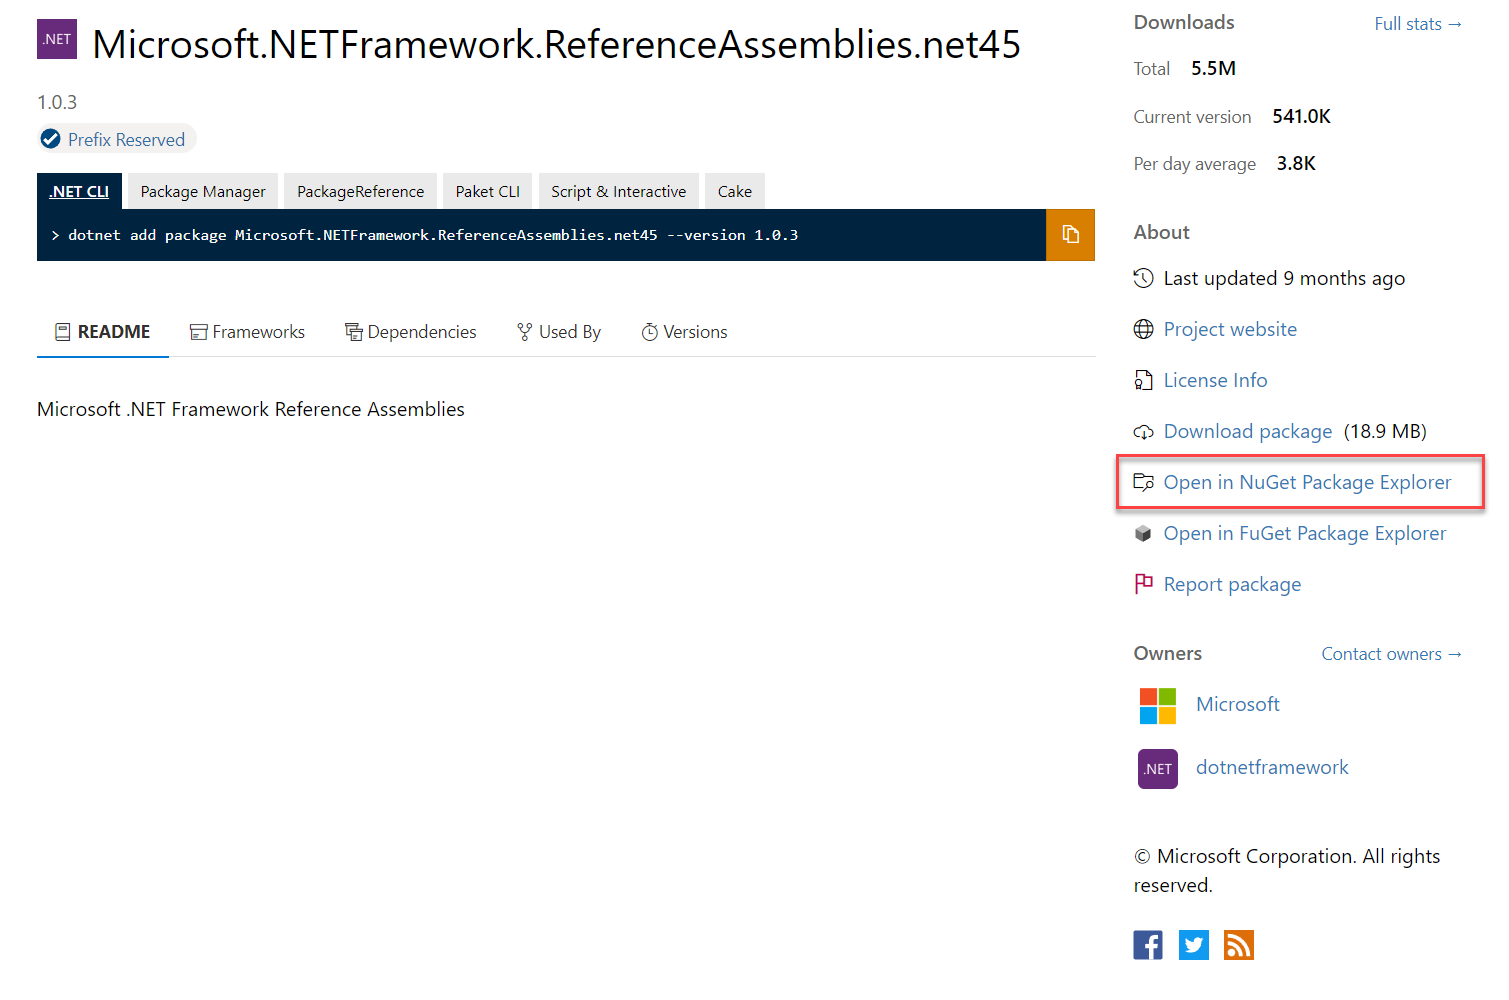Click the README description text

point(251,409)
